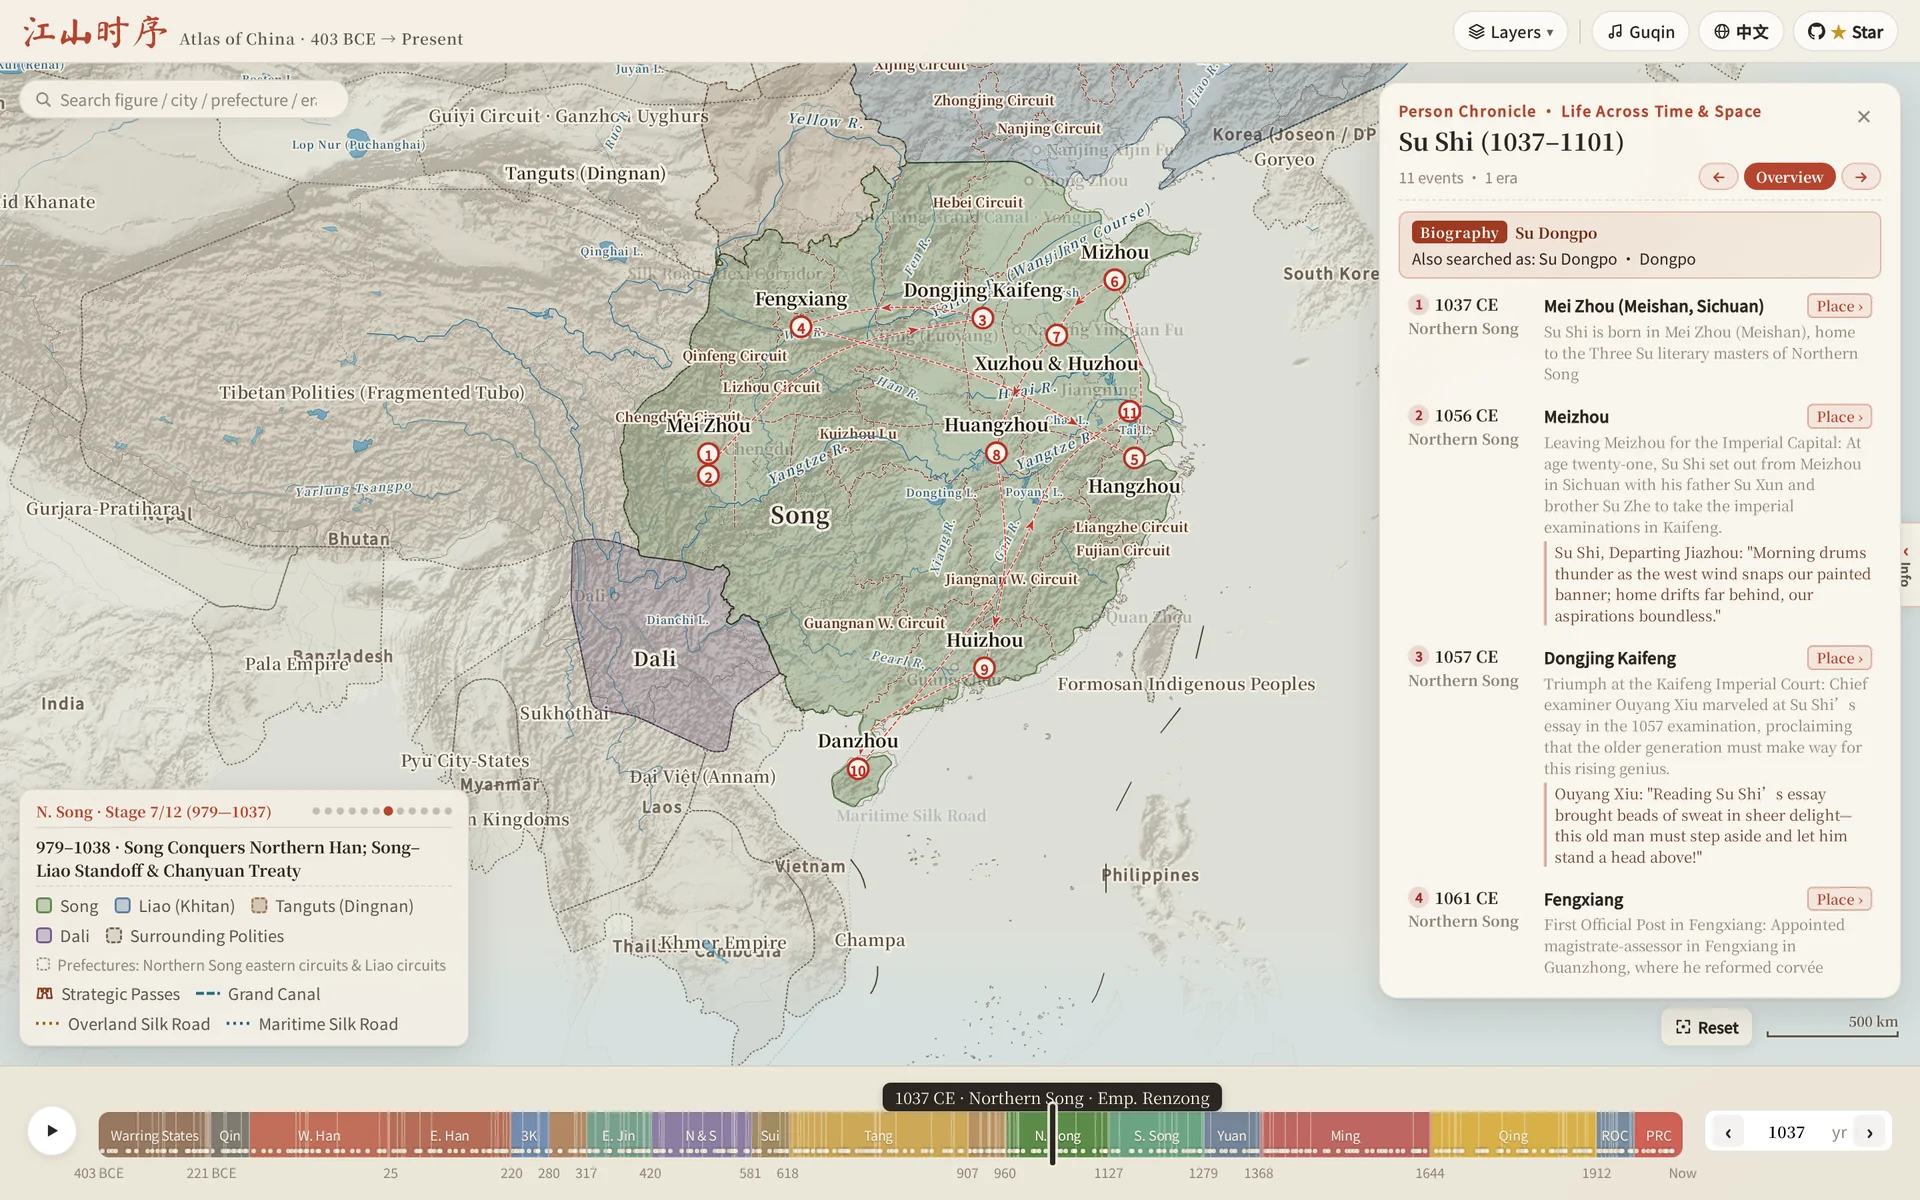Toggle Guqin music
1920x1200 pixels.
[1640, 32]
